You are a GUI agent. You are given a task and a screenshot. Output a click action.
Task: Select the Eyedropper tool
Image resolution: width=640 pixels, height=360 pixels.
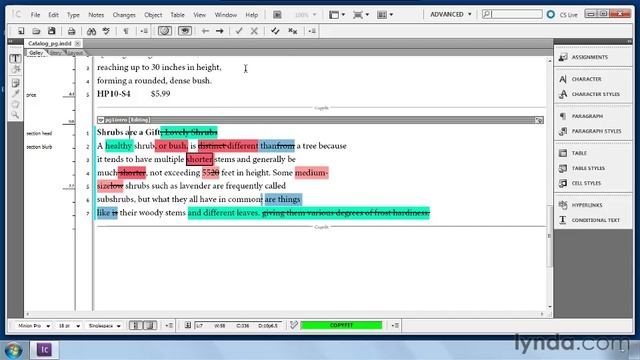[16, 93]
